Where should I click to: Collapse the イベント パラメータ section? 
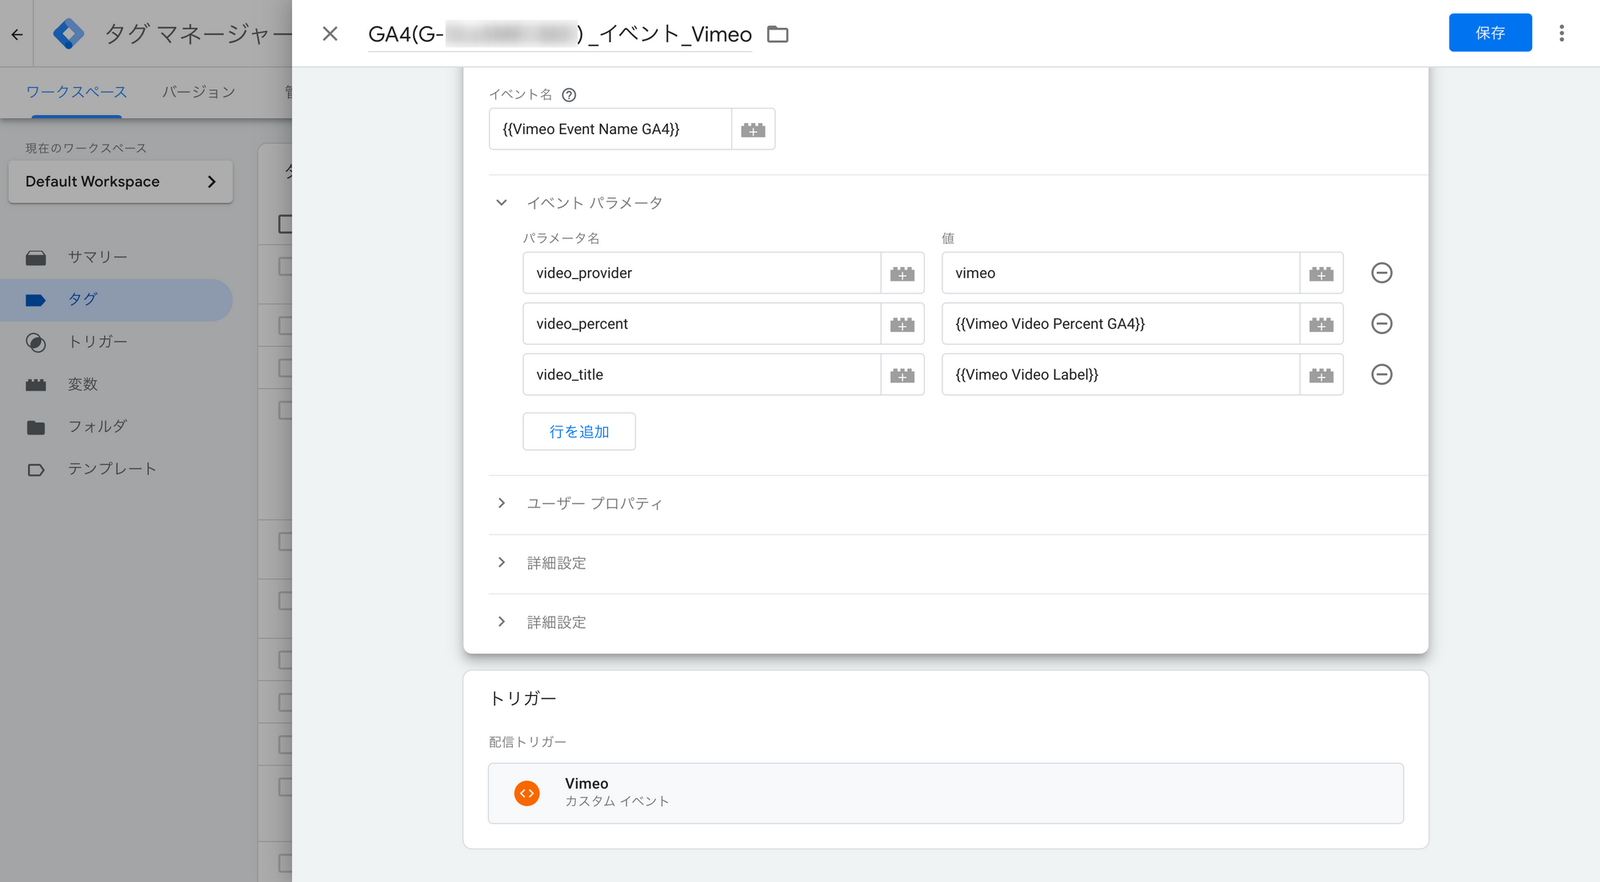pos(502,203)
